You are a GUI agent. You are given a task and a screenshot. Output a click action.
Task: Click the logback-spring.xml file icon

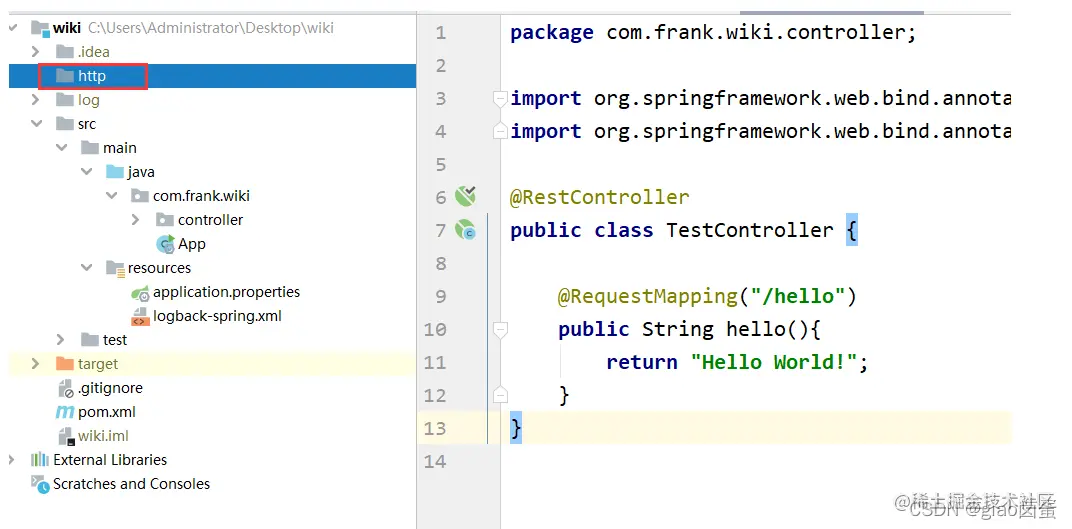click(140, 316)
